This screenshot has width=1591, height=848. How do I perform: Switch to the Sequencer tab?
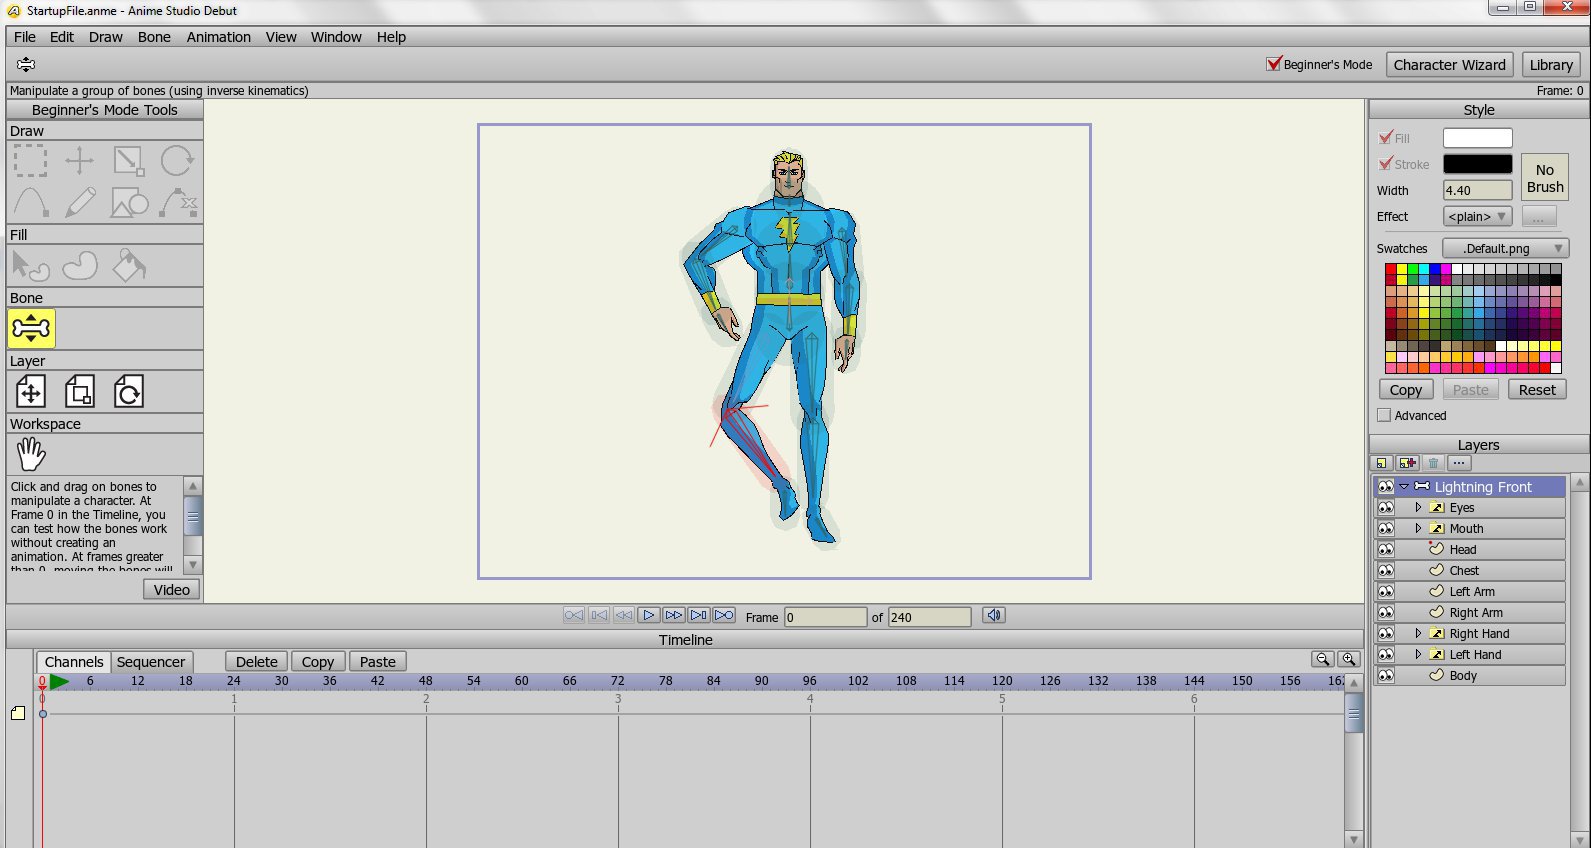pos(150,662)
